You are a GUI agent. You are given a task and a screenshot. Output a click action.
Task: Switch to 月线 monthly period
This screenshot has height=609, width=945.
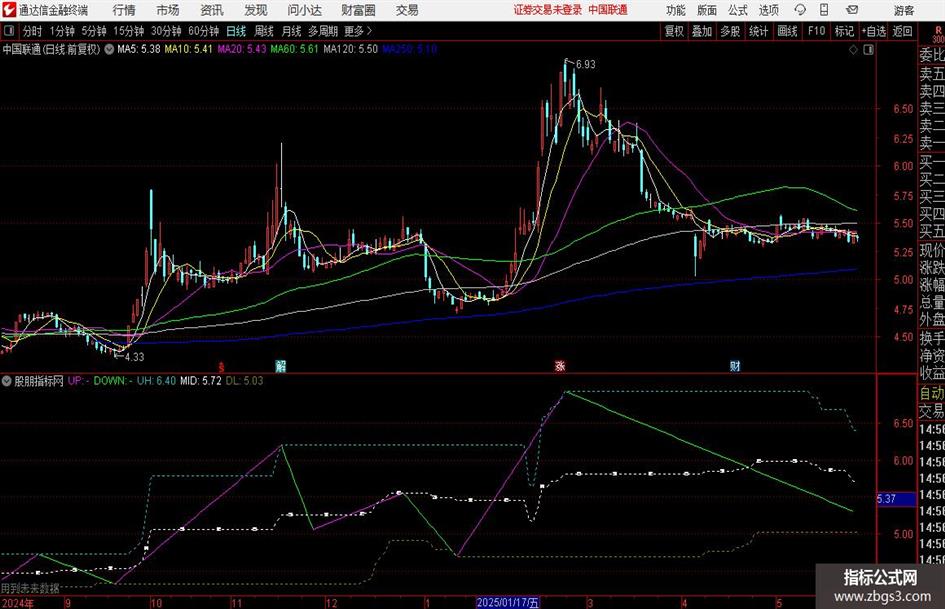click(x=292, y=31)
